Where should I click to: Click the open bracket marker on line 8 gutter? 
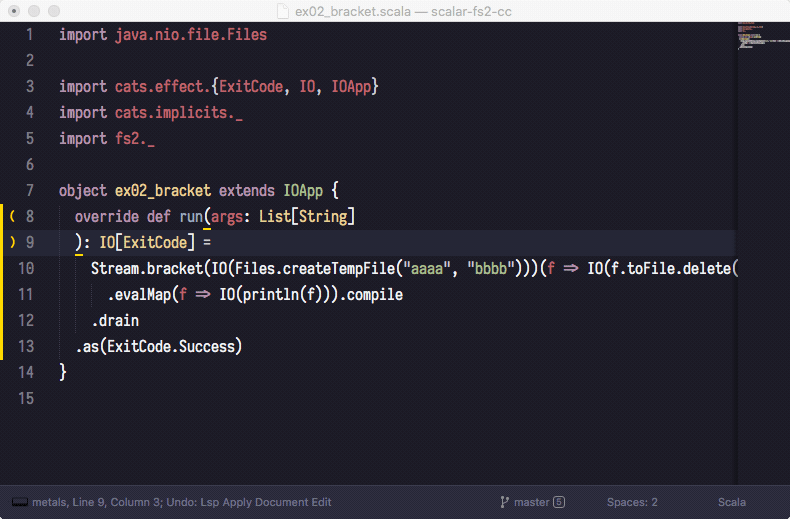[x=12, y=216]
